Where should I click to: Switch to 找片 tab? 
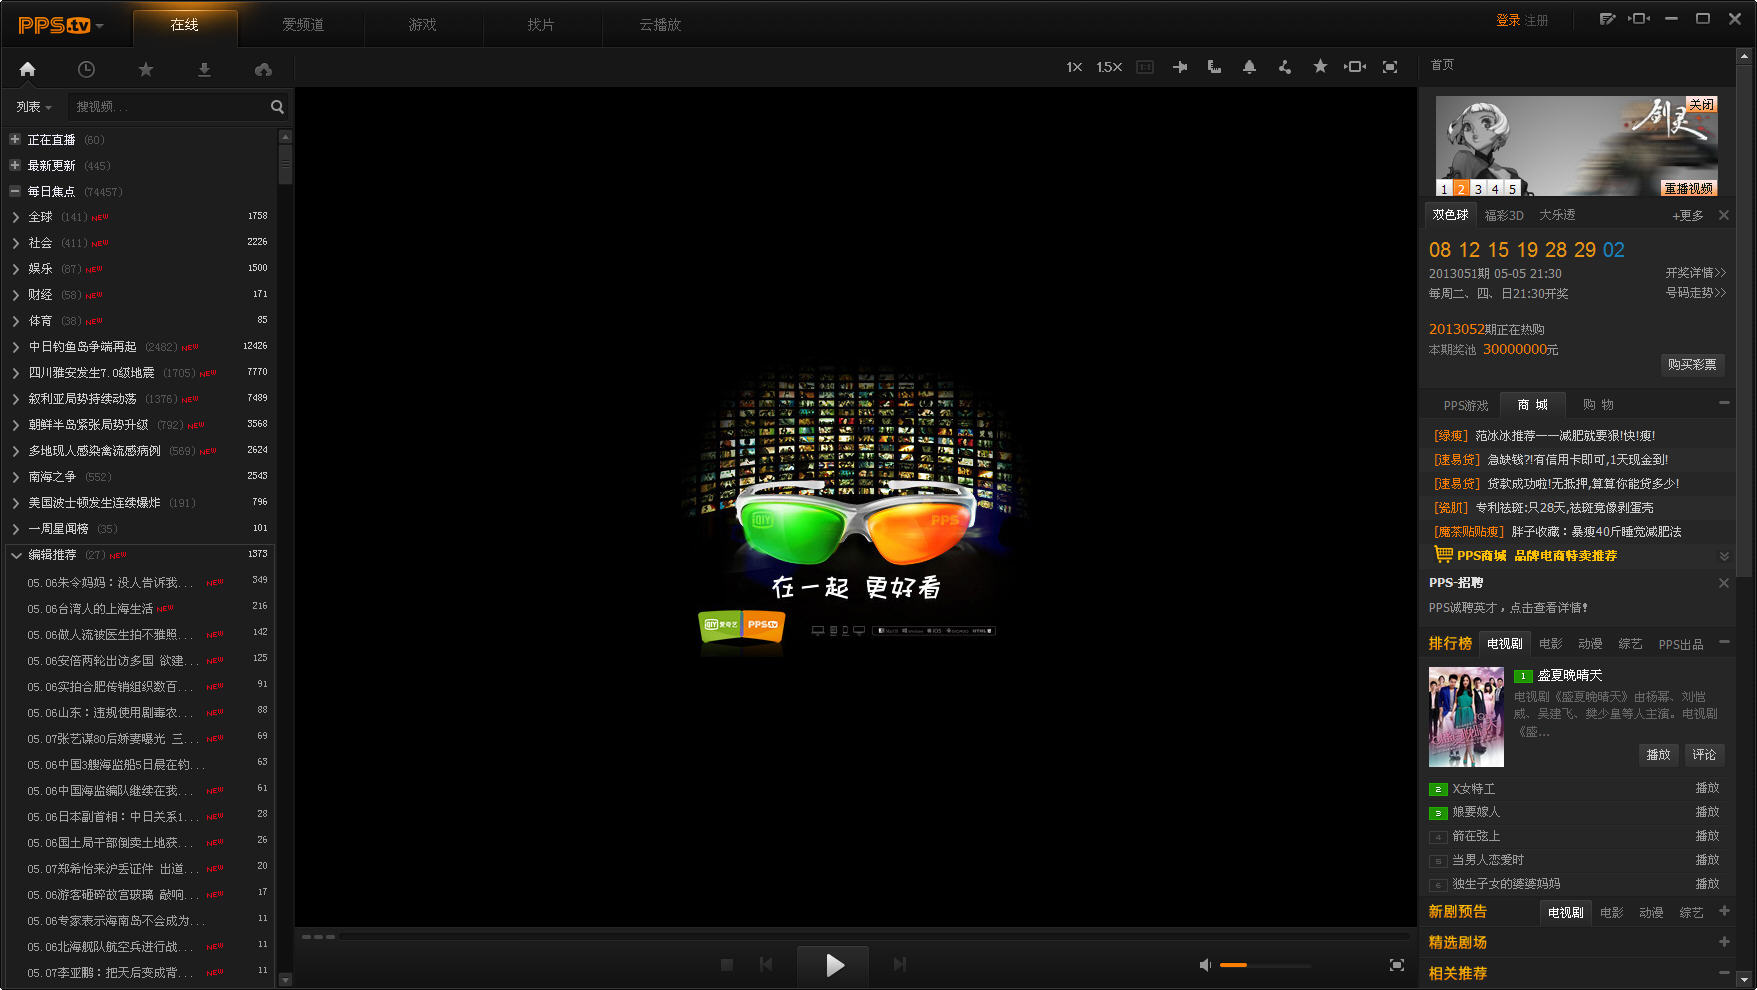[541, 25]
